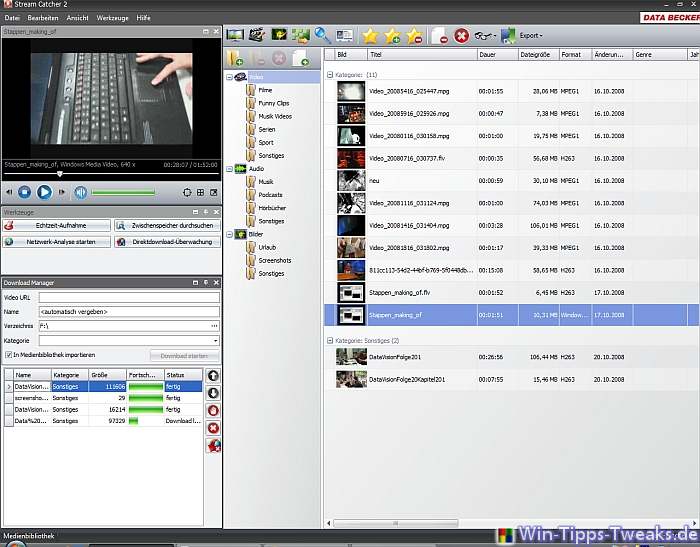Open the Bearbeiten menu
The image size is (700, 547).
[43, 18]
